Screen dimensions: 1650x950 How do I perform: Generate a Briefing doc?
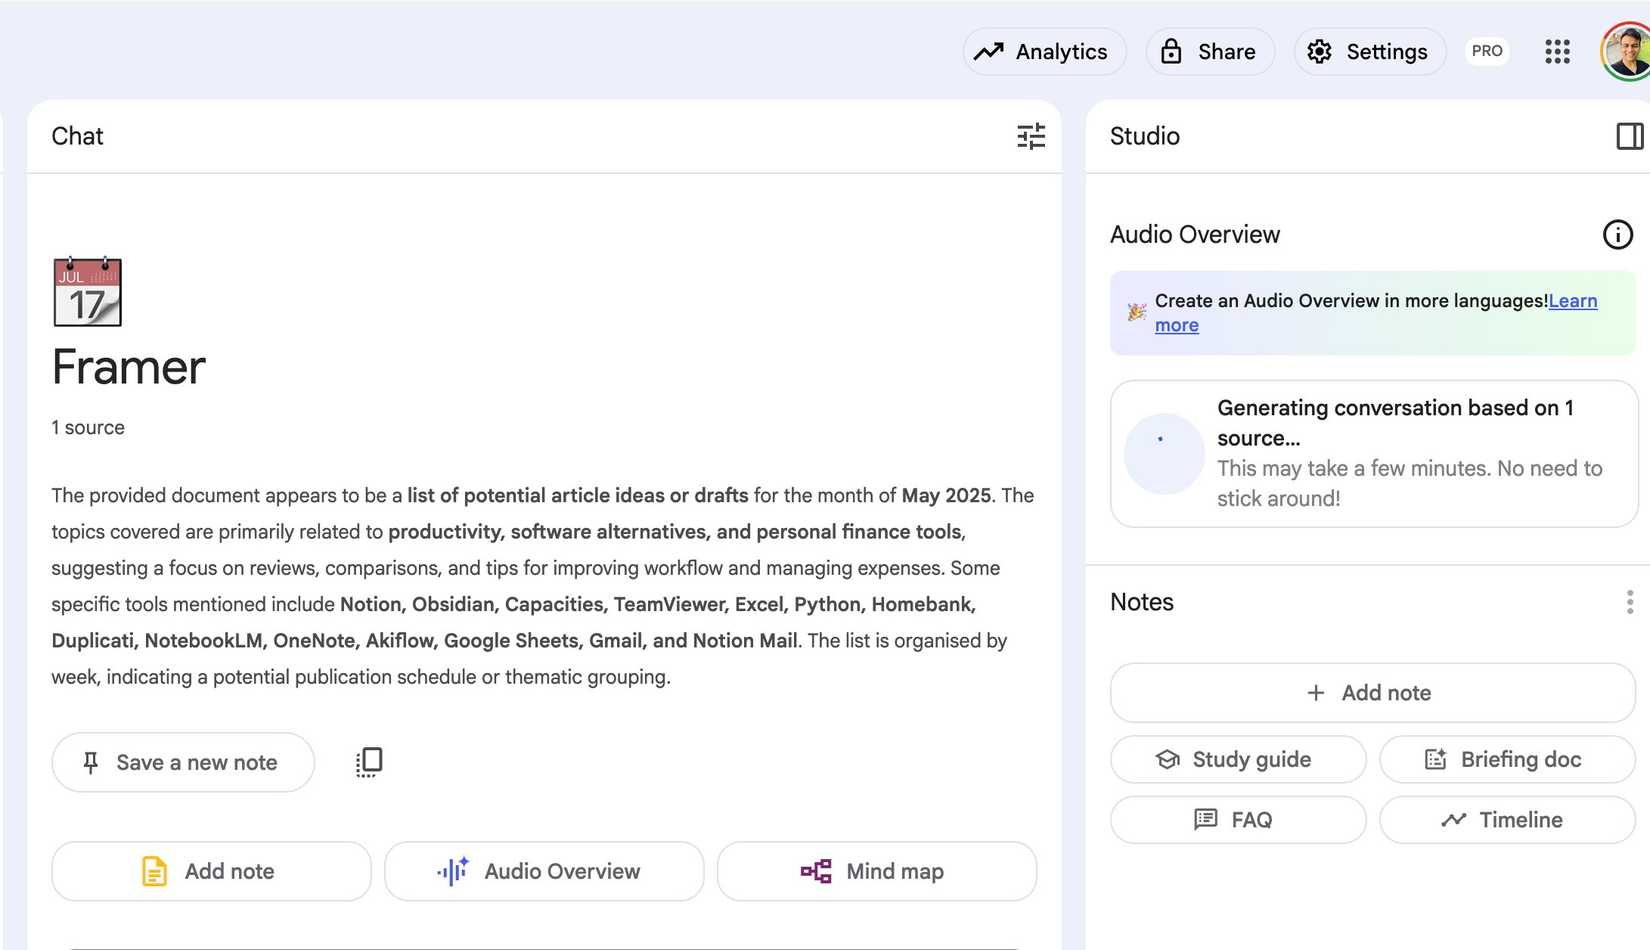[1507, 760]
